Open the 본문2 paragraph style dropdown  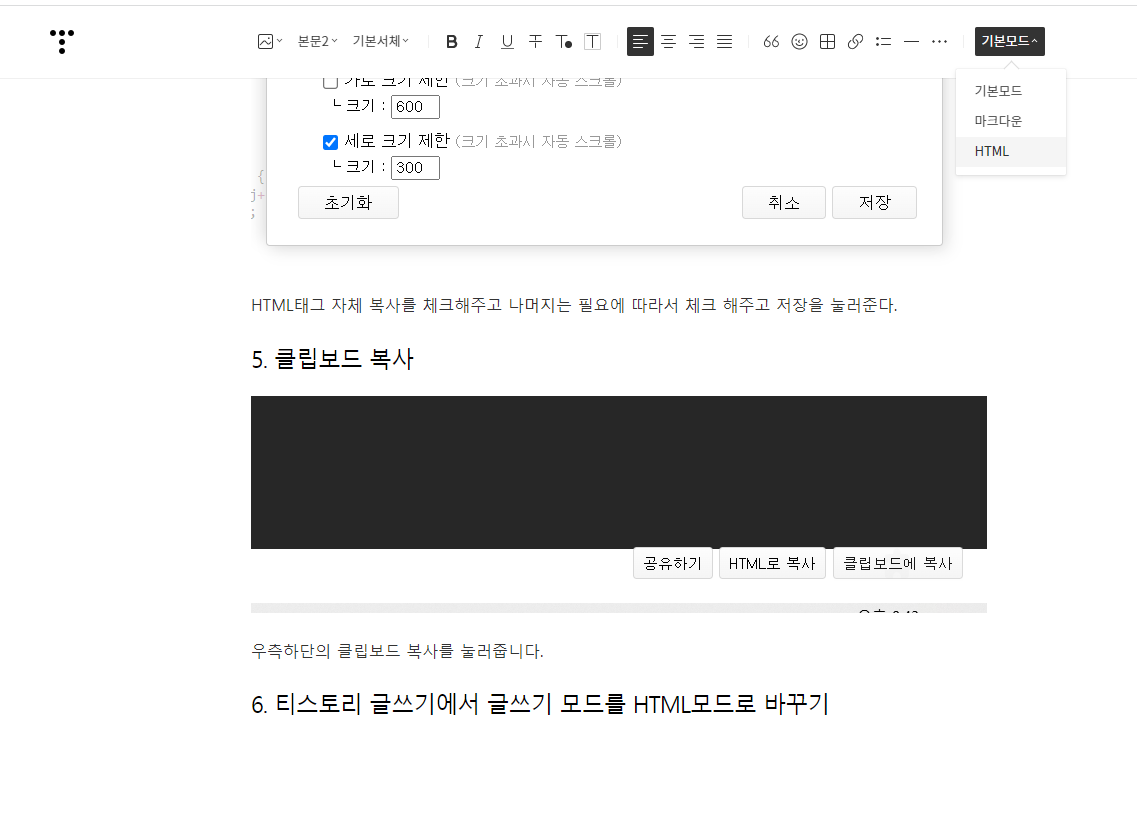[318, 41]
